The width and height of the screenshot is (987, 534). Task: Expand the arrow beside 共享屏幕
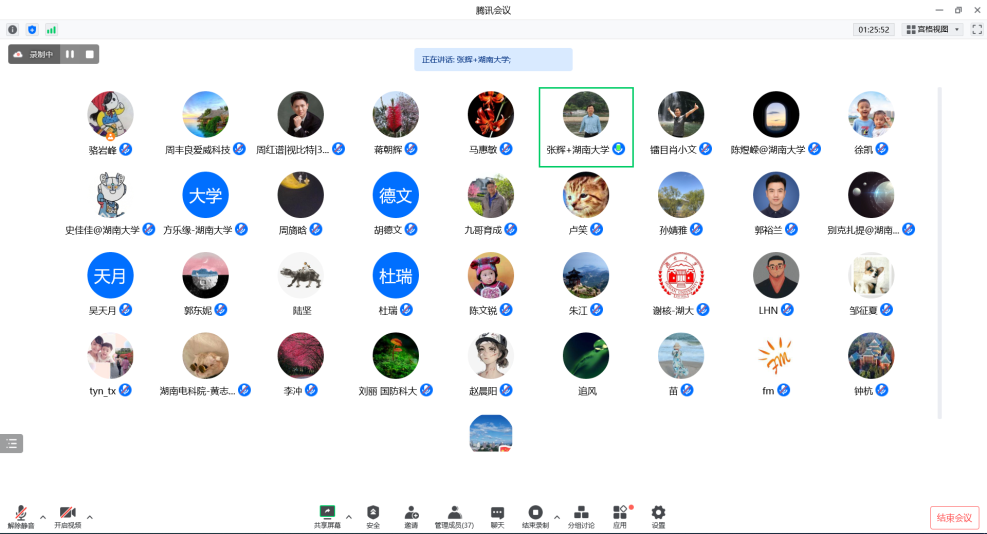coord(348,517)
